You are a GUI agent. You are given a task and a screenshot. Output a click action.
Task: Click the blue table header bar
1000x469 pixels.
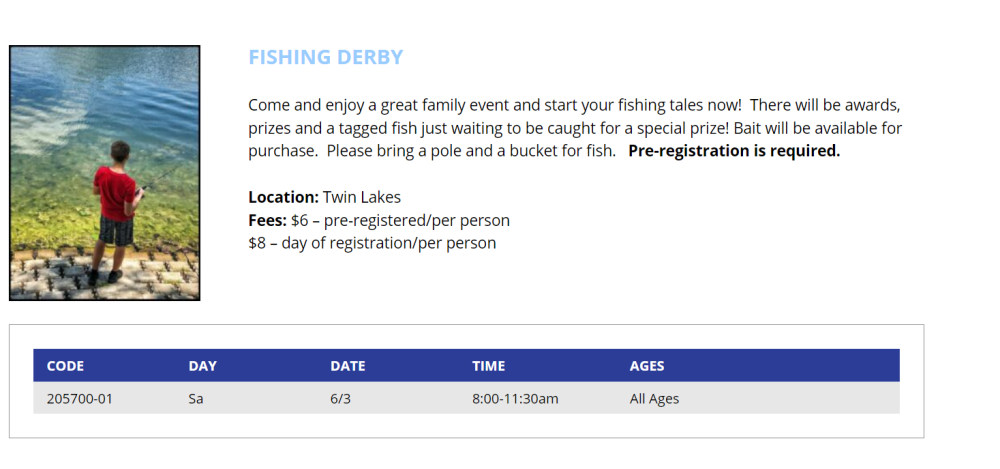[x=466, y=366]
